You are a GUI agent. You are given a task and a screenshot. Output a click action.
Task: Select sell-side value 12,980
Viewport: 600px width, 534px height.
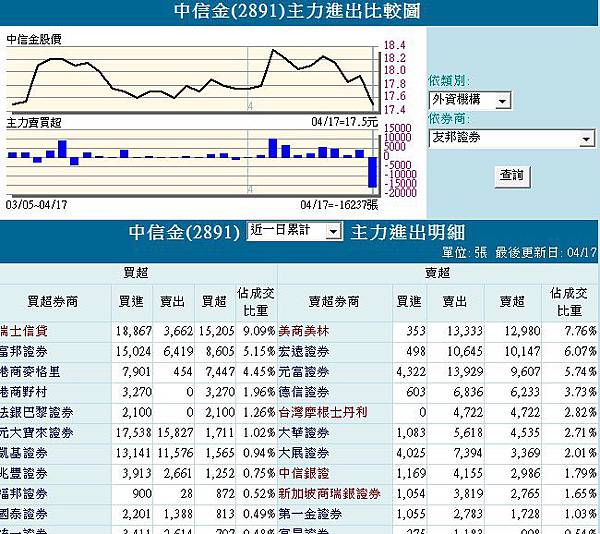(x=522, y=331)
